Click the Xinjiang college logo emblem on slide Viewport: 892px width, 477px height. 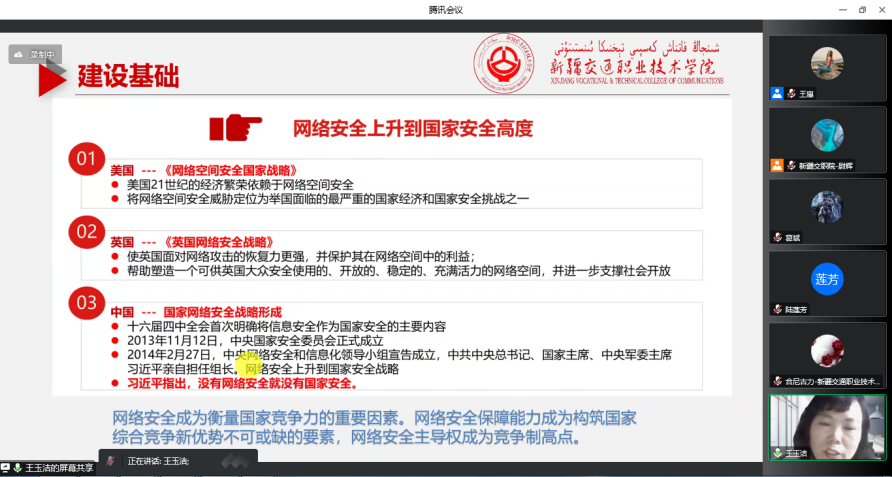504,64
